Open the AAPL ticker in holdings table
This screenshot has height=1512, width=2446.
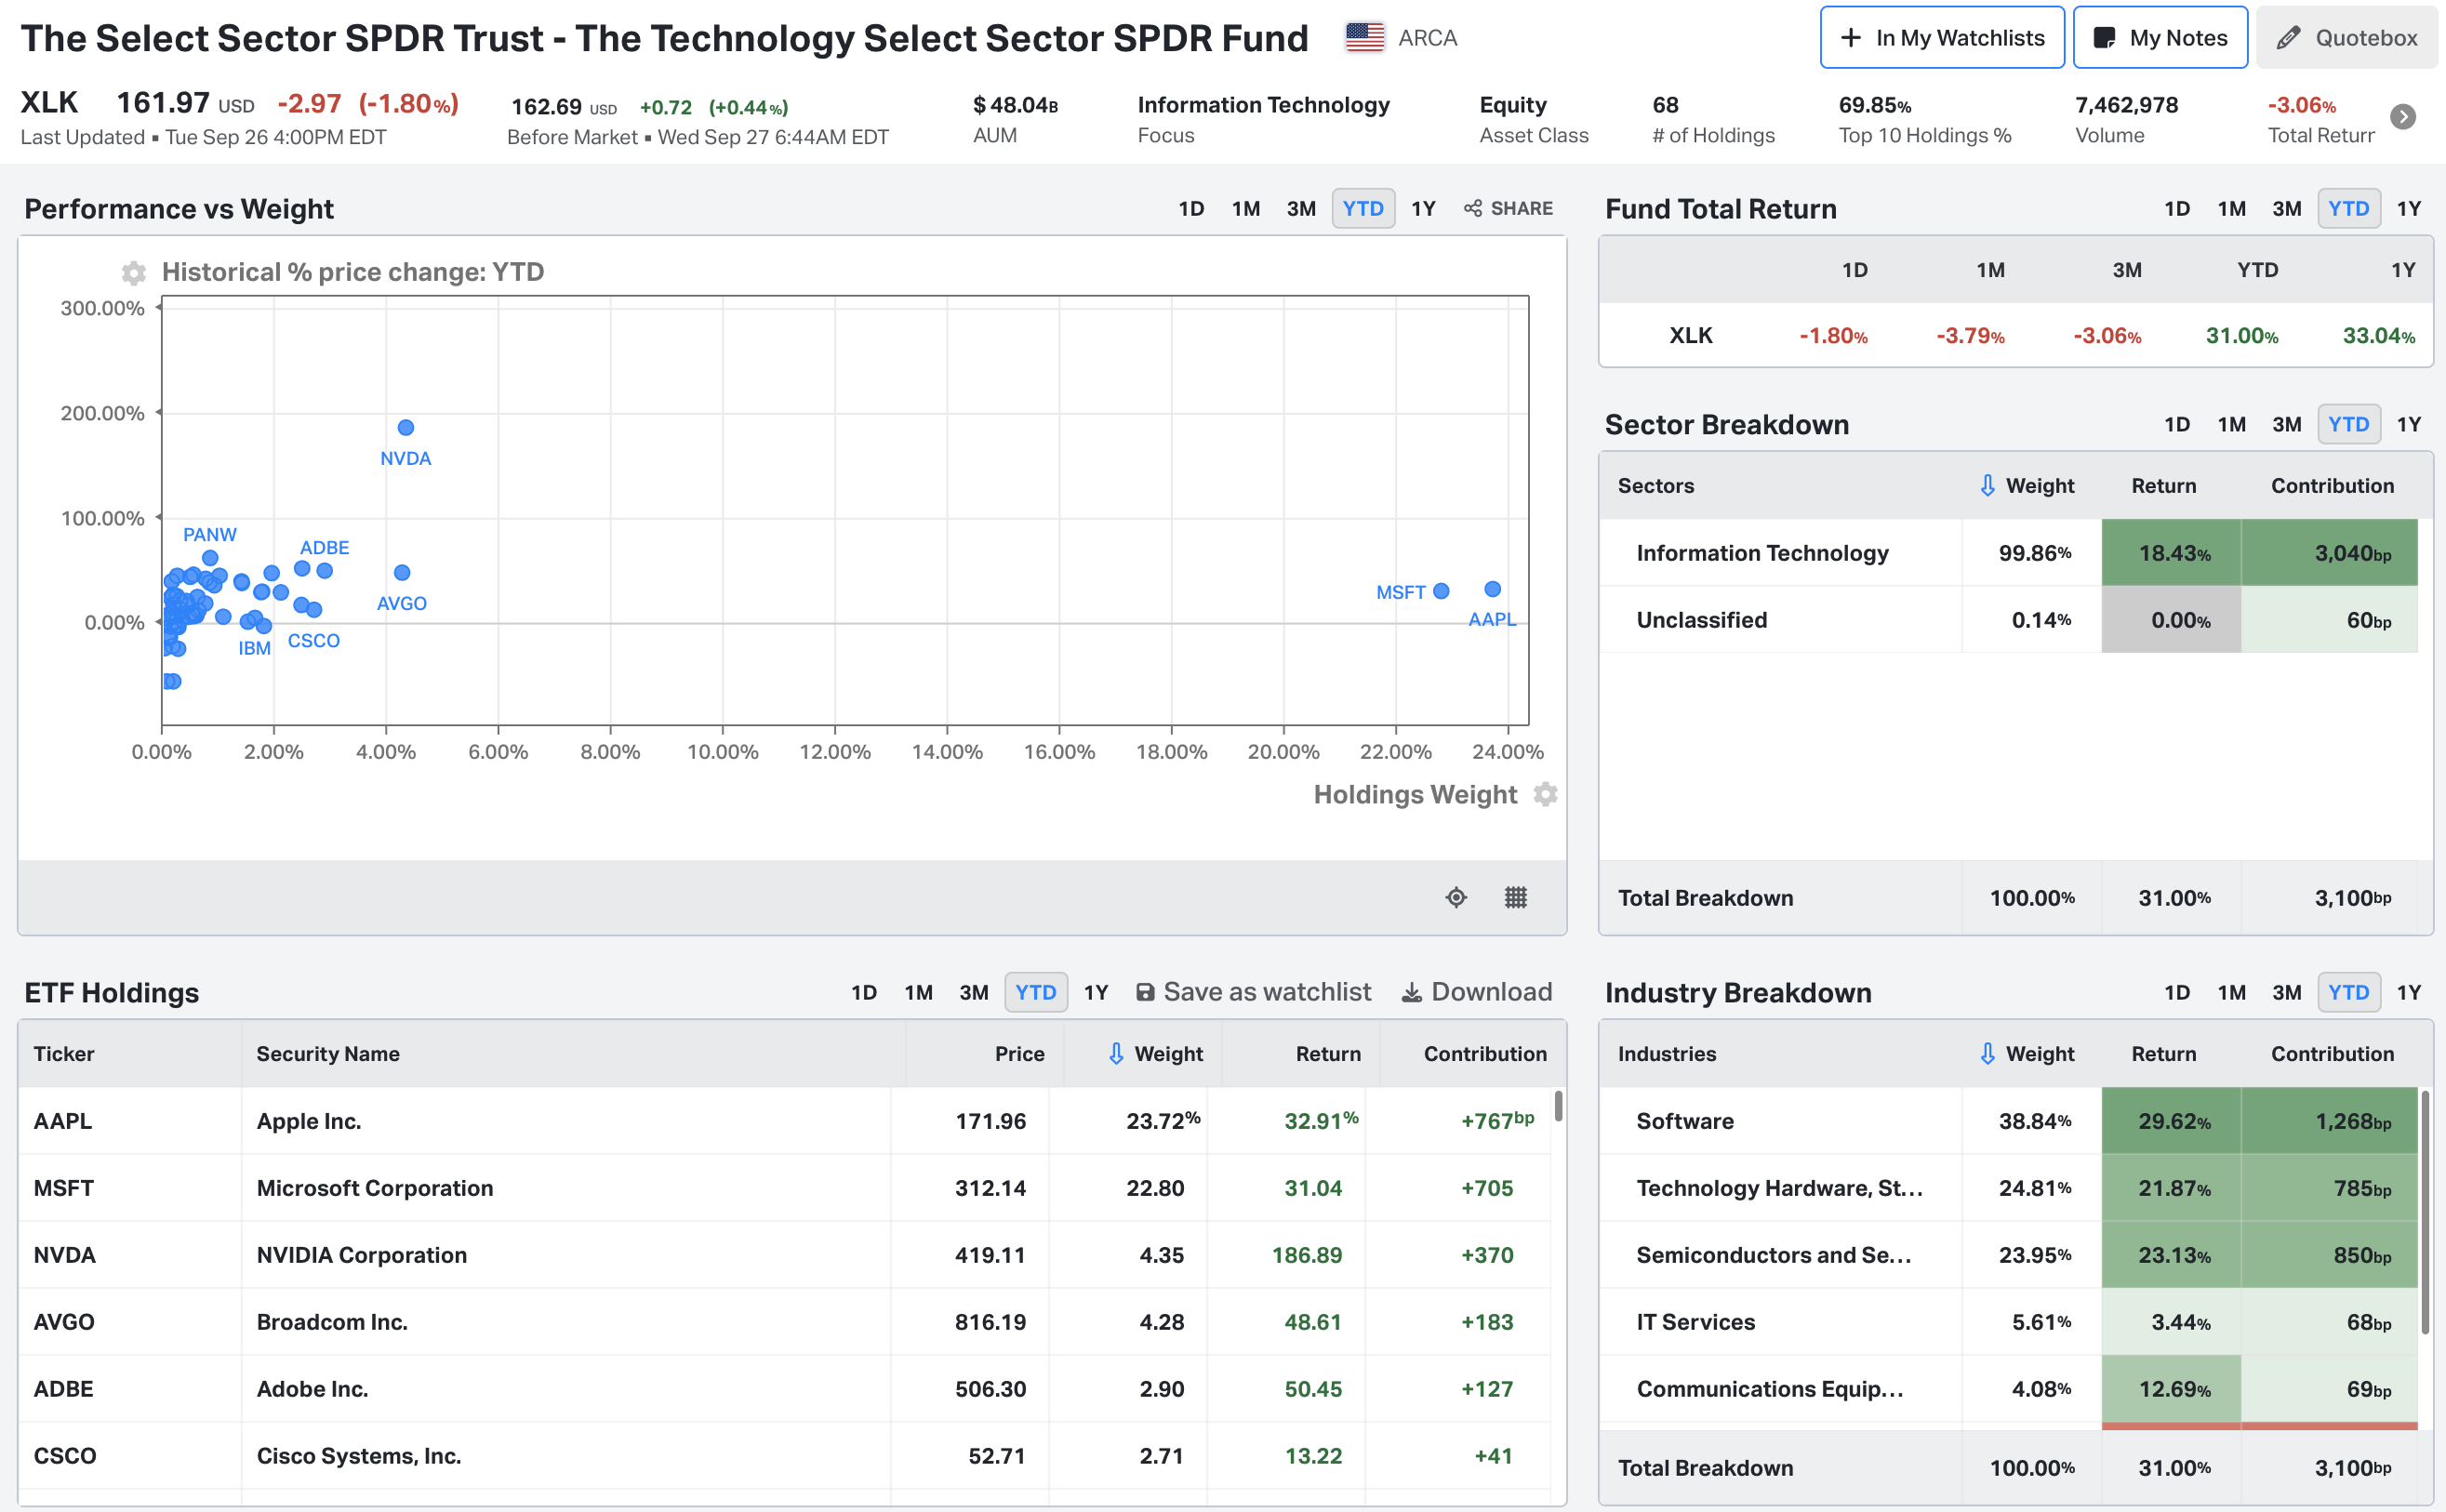(63, 1121)
